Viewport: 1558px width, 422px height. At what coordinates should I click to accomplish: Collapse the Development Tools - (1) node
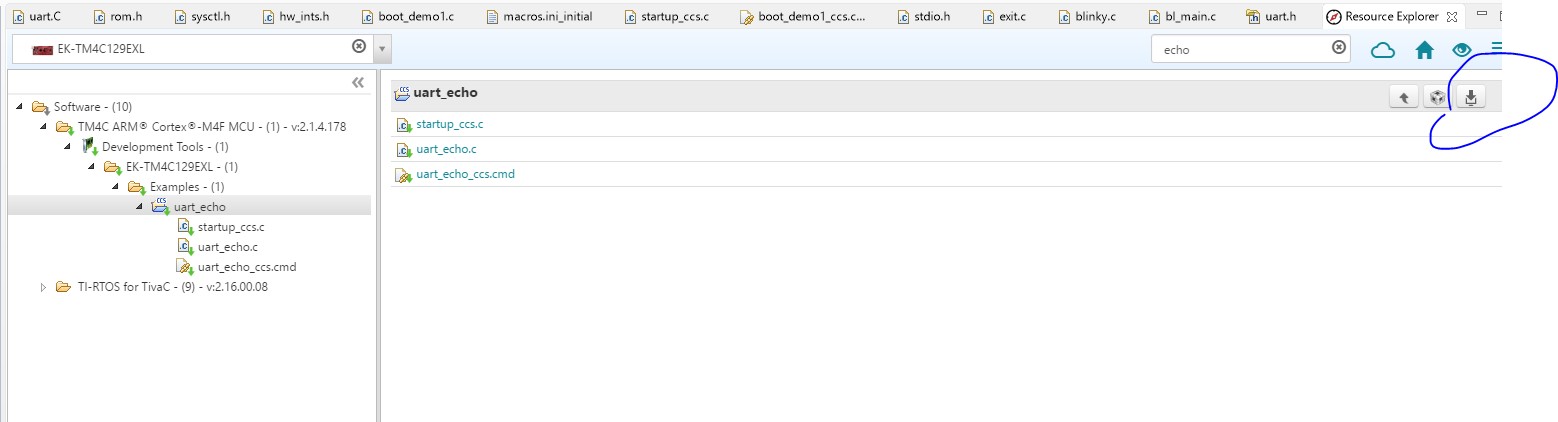click(67, 147)
